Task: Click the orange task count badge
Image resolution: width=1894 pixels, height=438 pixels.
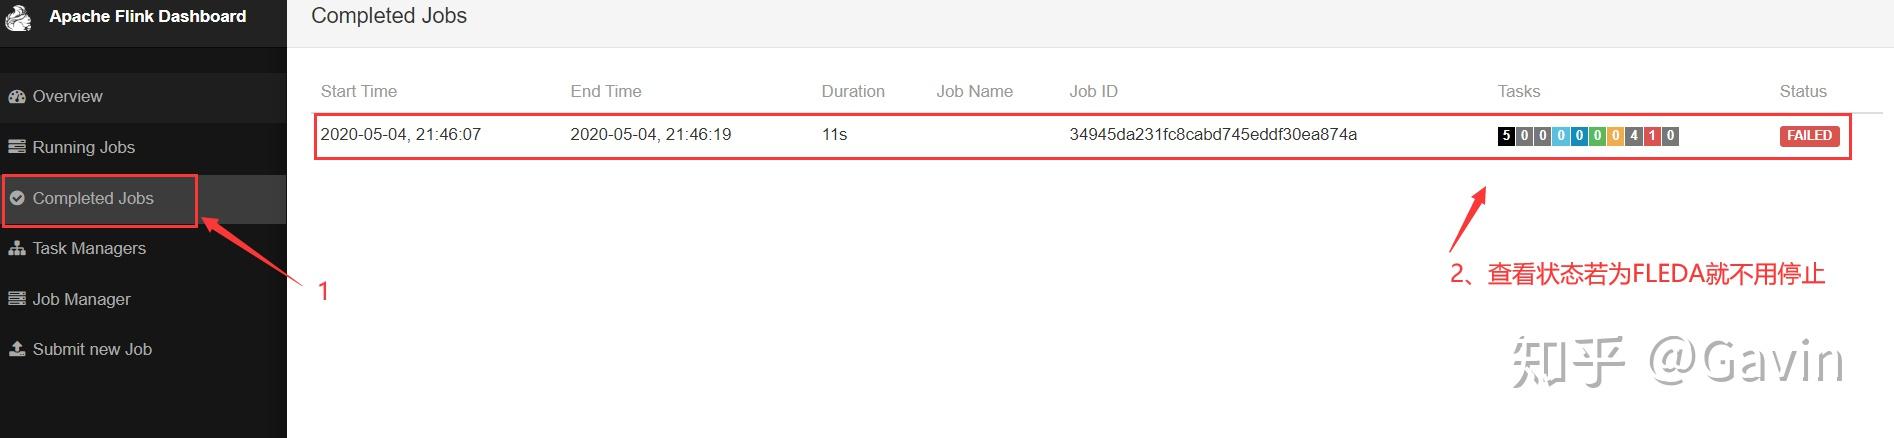Action: click(x=1615, y=136)
